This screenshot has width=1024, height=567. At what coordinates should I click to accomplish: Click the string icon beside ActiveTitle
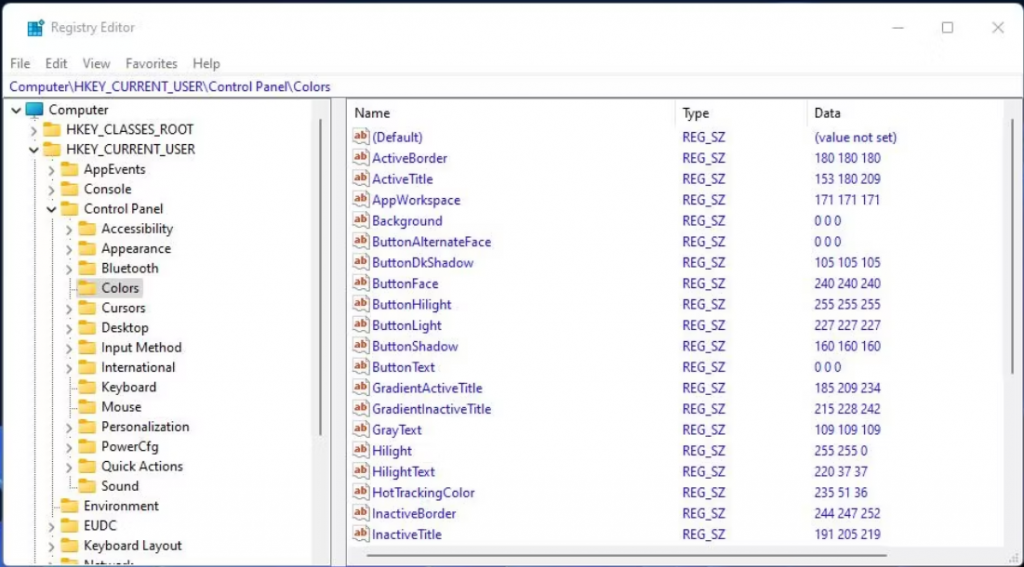coord(360,178)
